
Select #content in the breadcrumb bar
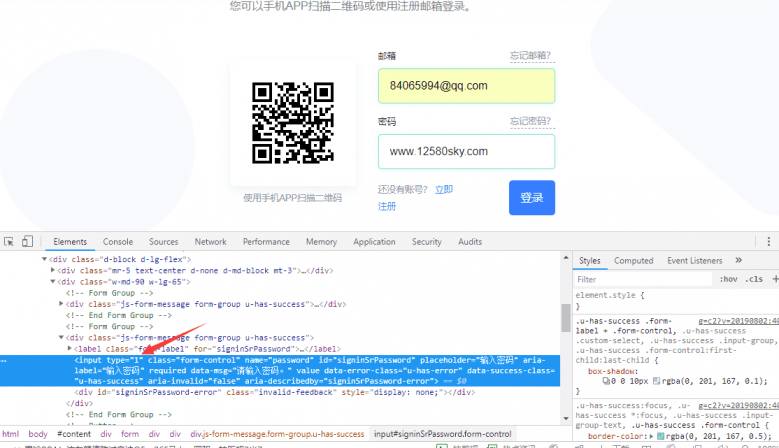pyautogui.click(x=74, y=434)
